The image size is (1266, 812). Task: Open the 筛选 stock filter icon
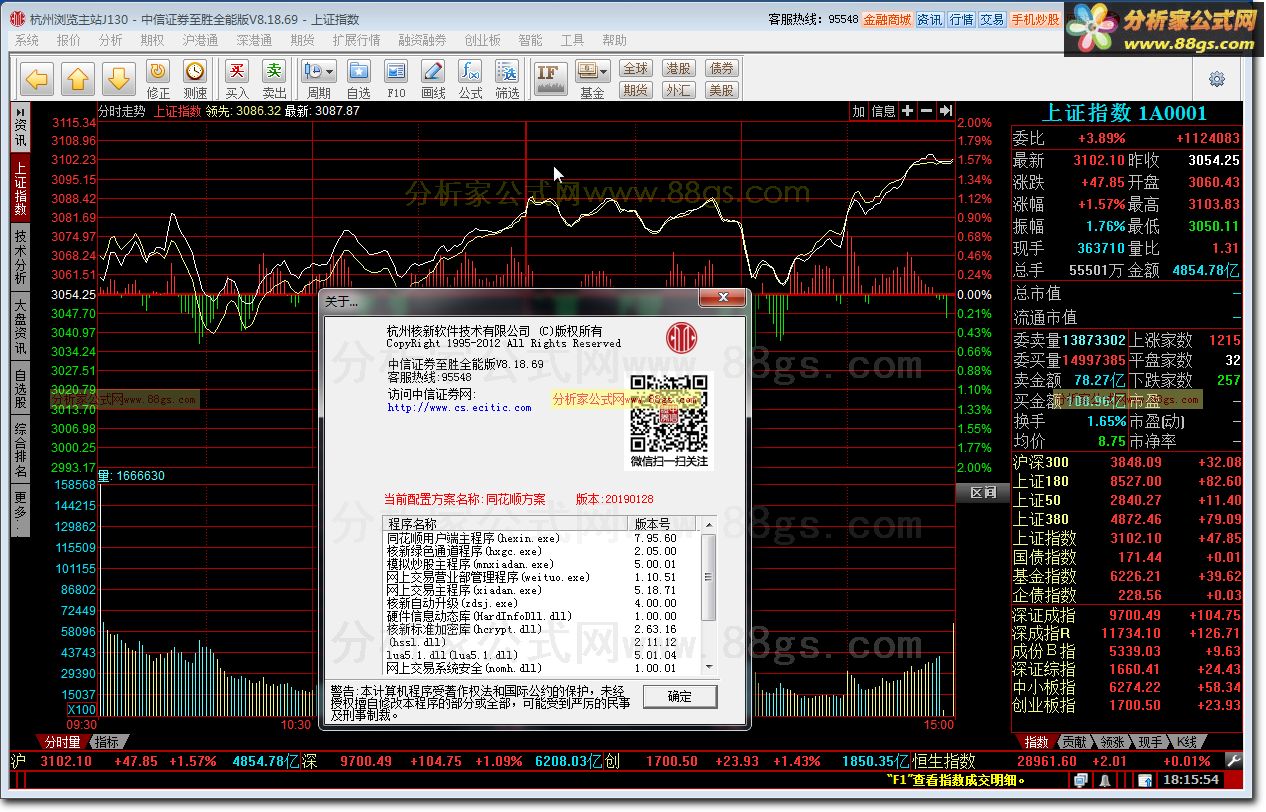coord(507,71)
